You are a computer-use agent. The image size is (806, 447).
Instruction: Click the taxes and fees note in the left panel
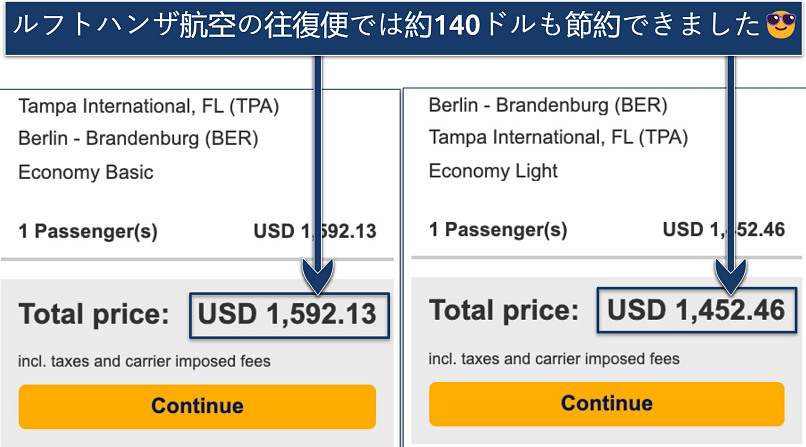[144, 361]
